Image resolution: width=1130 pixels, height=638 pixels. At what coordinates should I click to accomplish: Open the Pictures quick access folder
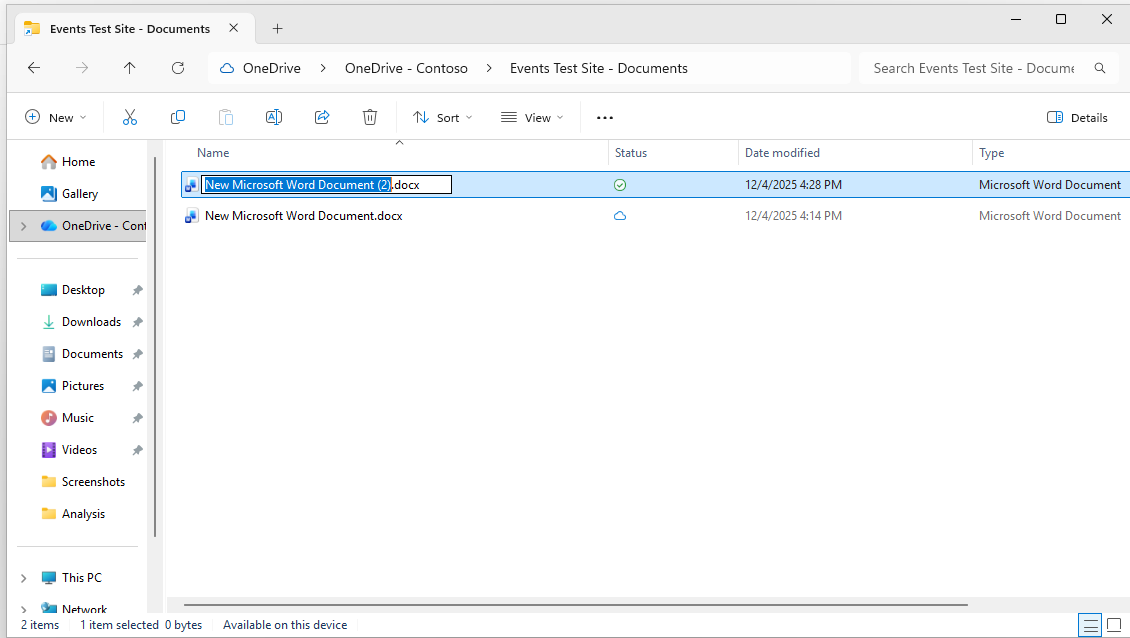coord(83,386)
